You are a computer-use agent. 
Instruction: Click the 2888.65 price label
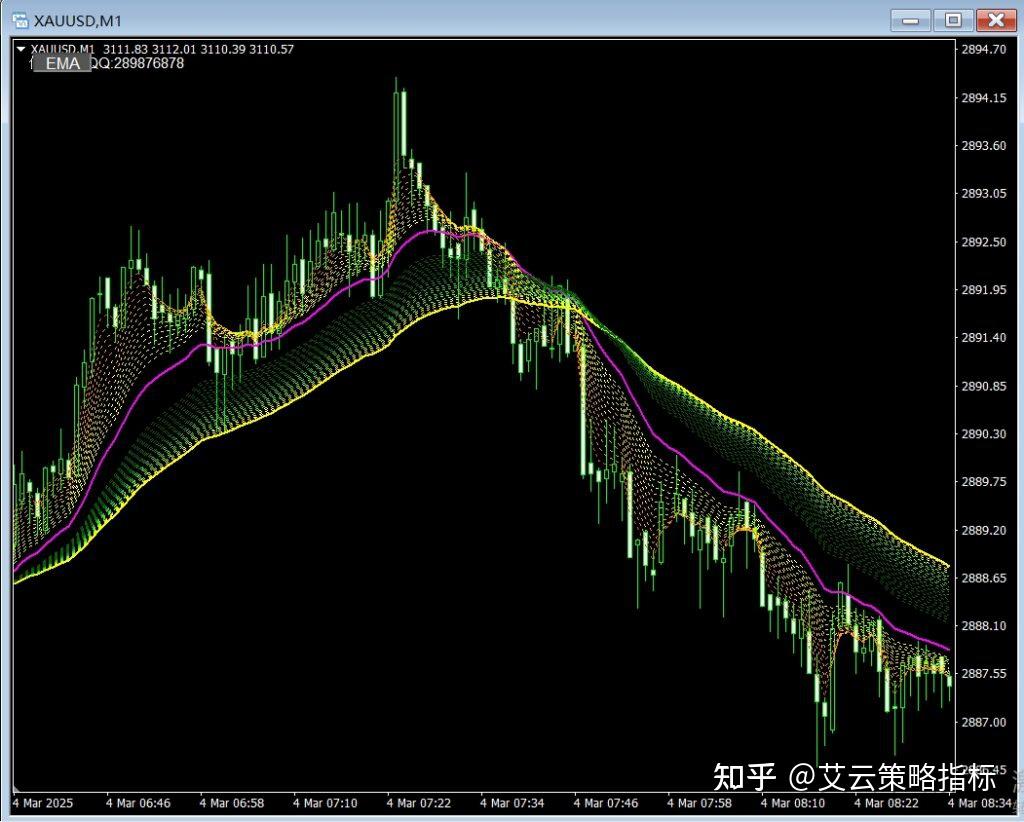(984, 578)
